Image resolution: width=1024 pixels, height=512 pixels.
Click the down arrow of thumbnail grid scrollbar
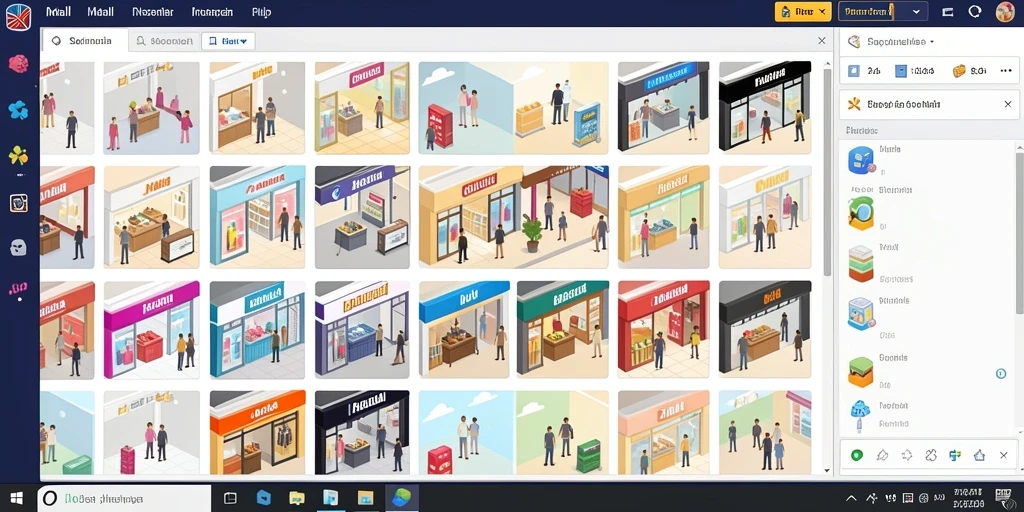pyautogui.click(x=827, y=470)
